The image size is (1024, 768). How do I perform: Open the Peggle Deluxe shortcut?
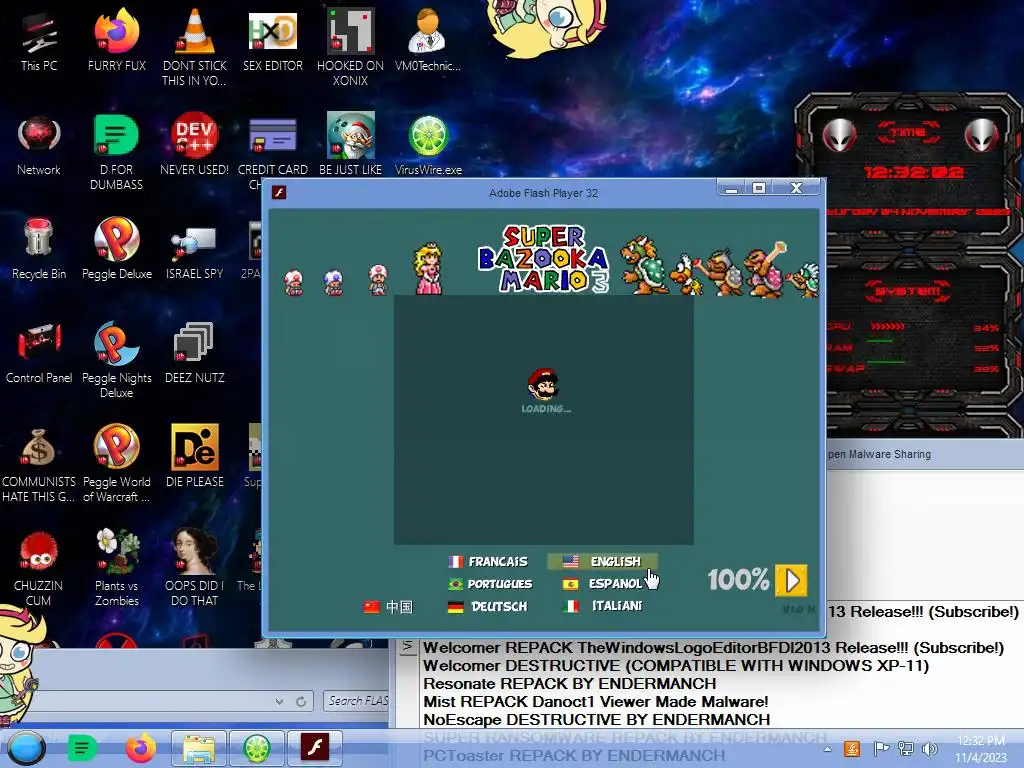[116, 249]
